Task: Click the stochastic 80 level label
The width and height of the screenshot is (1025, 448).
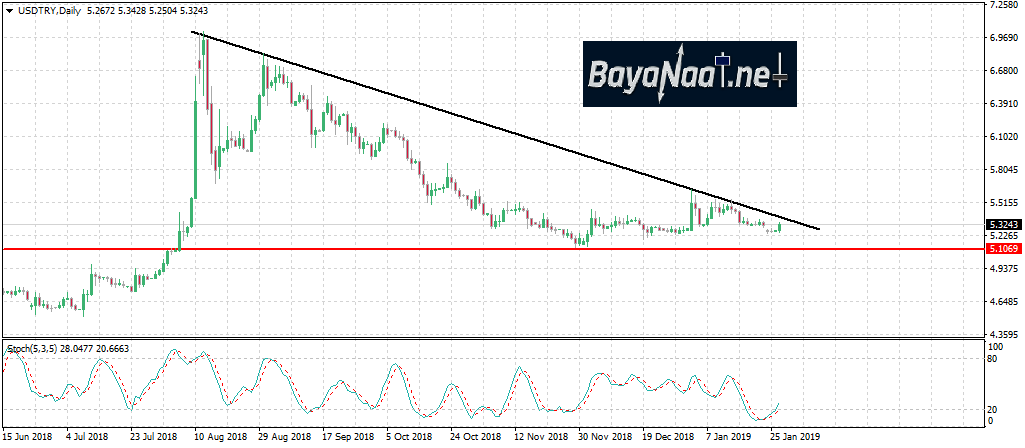Action: [x=992, y=357]
